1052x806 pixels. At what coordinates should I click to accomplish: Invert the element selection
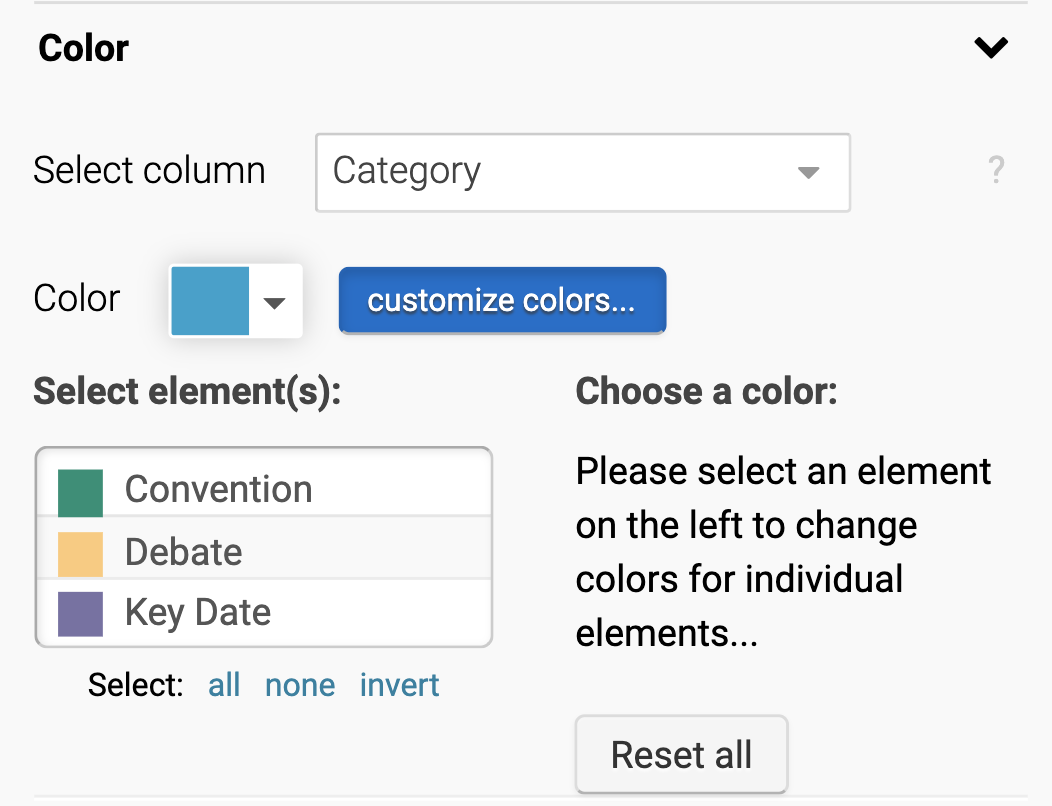coord(399,685)
